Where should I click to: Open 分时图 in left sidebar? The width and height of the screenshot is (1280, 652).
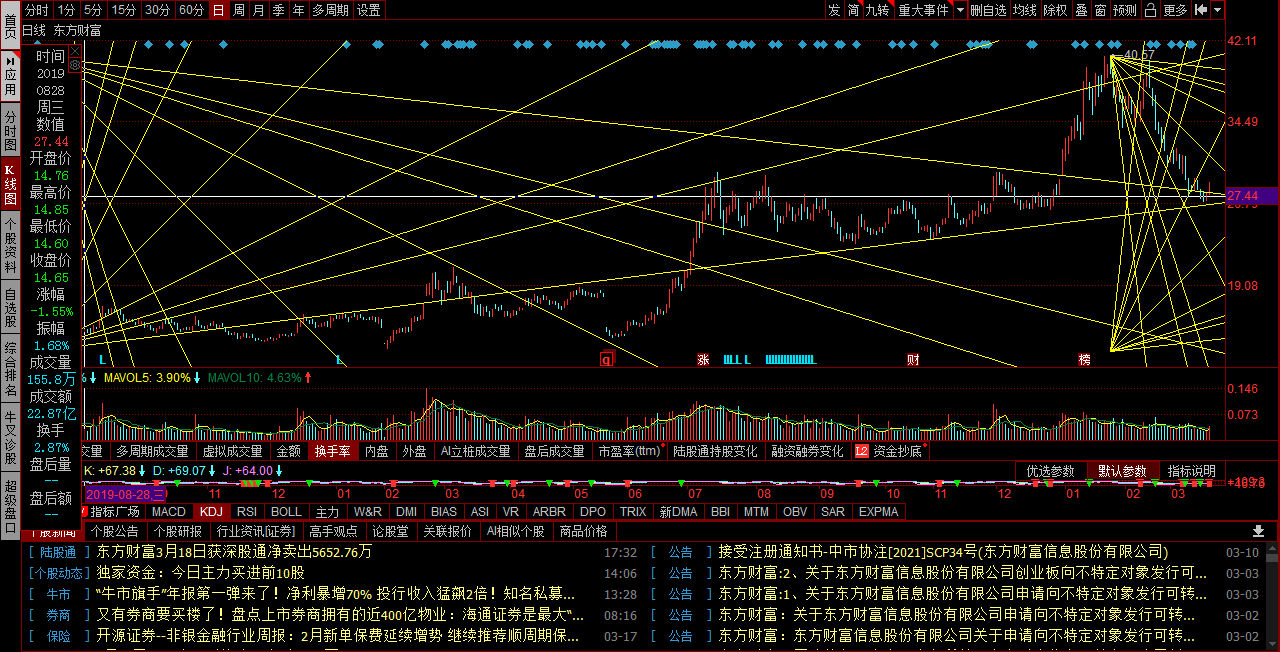click(10, 130)
